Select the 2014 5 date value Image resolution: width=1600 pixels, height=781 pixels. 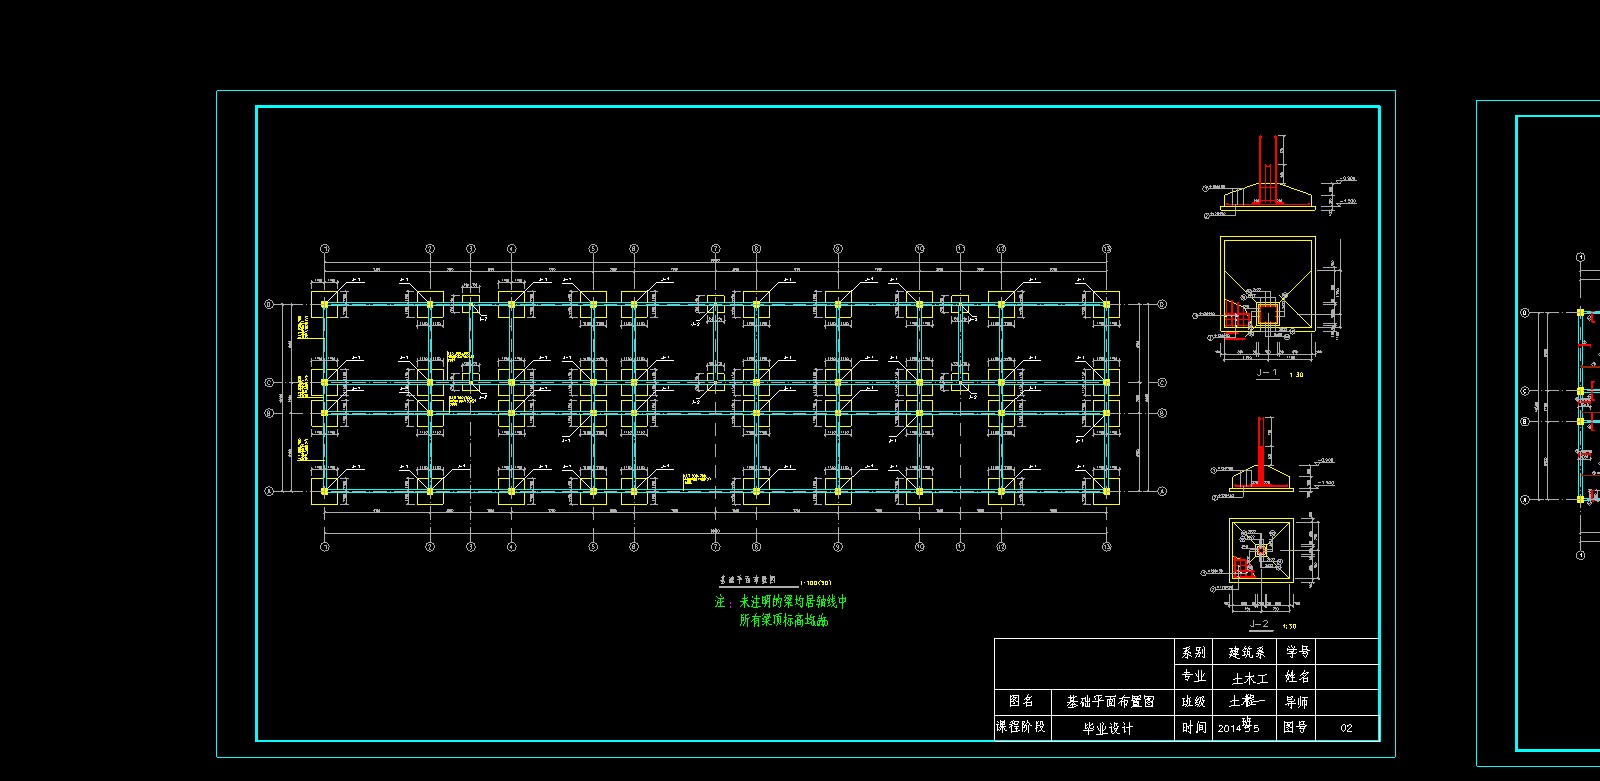tap(1240, 728)
